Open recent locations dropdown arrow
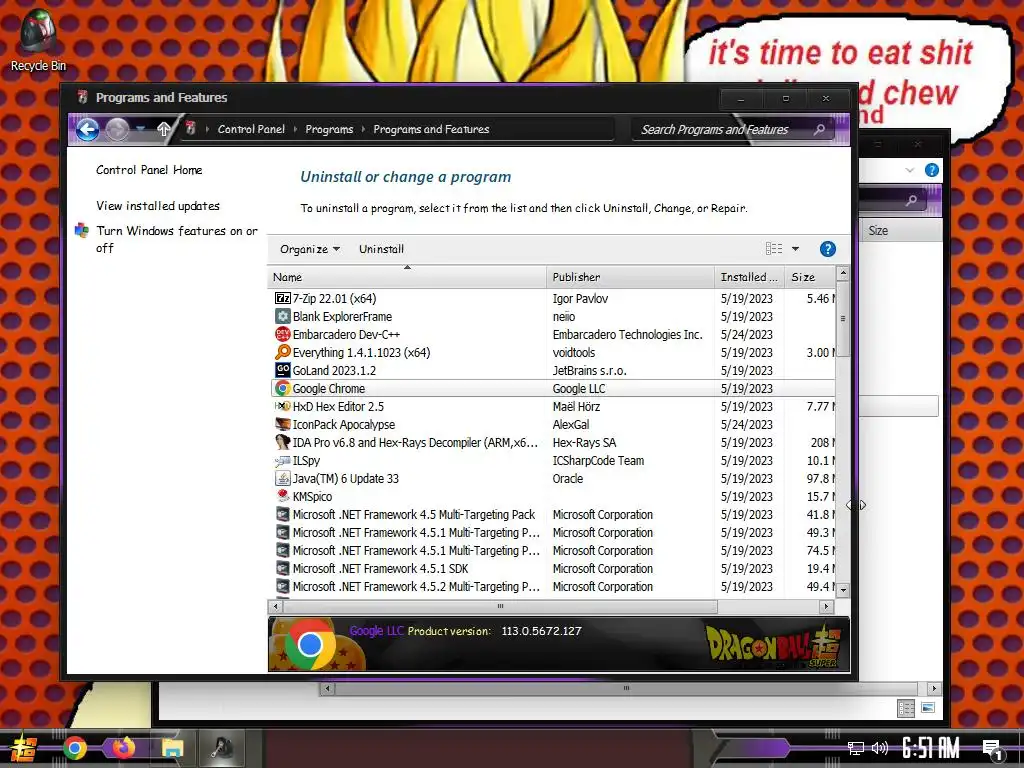 pos(140,129)
